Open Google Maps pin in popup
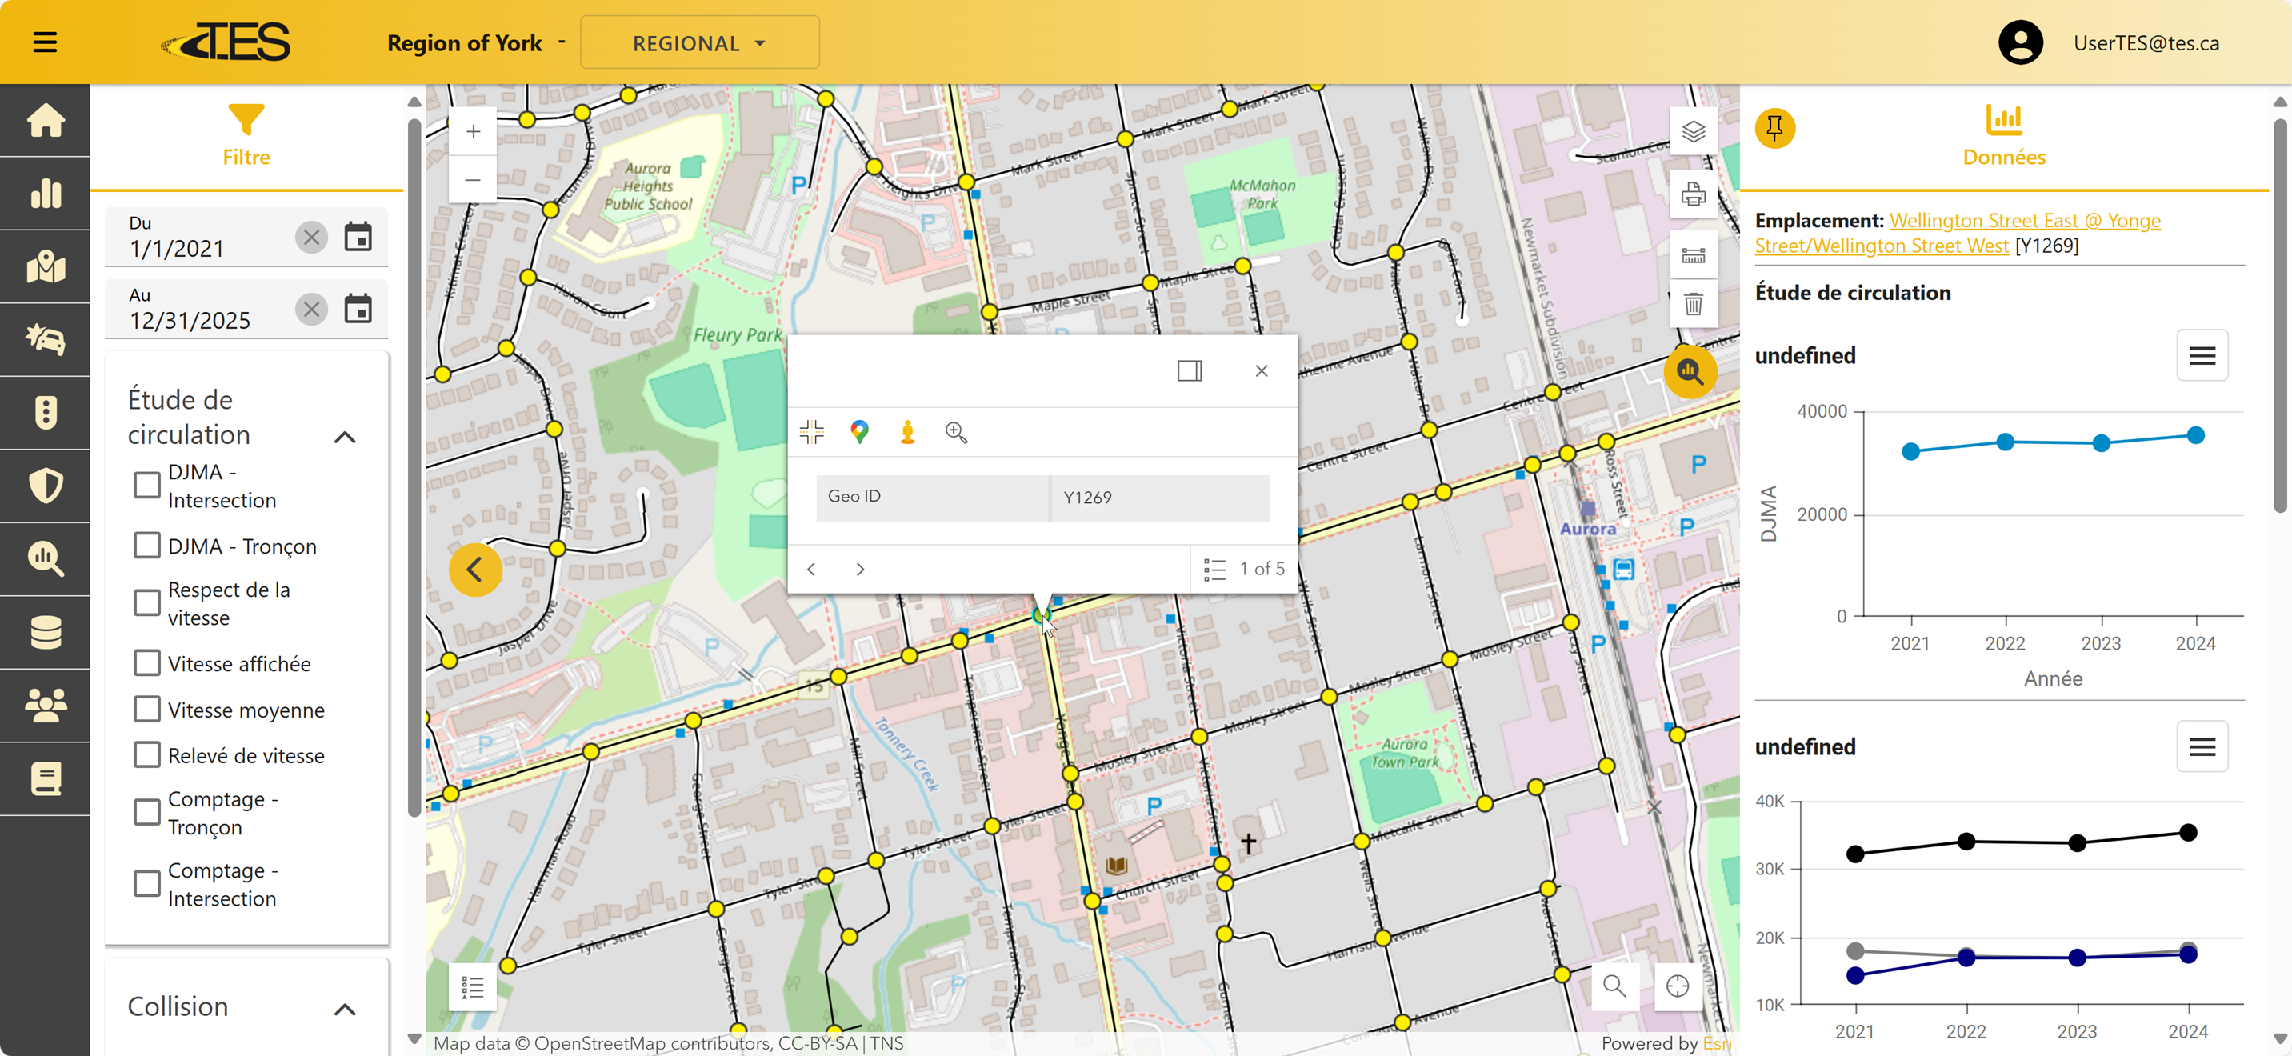 (859, 432)
